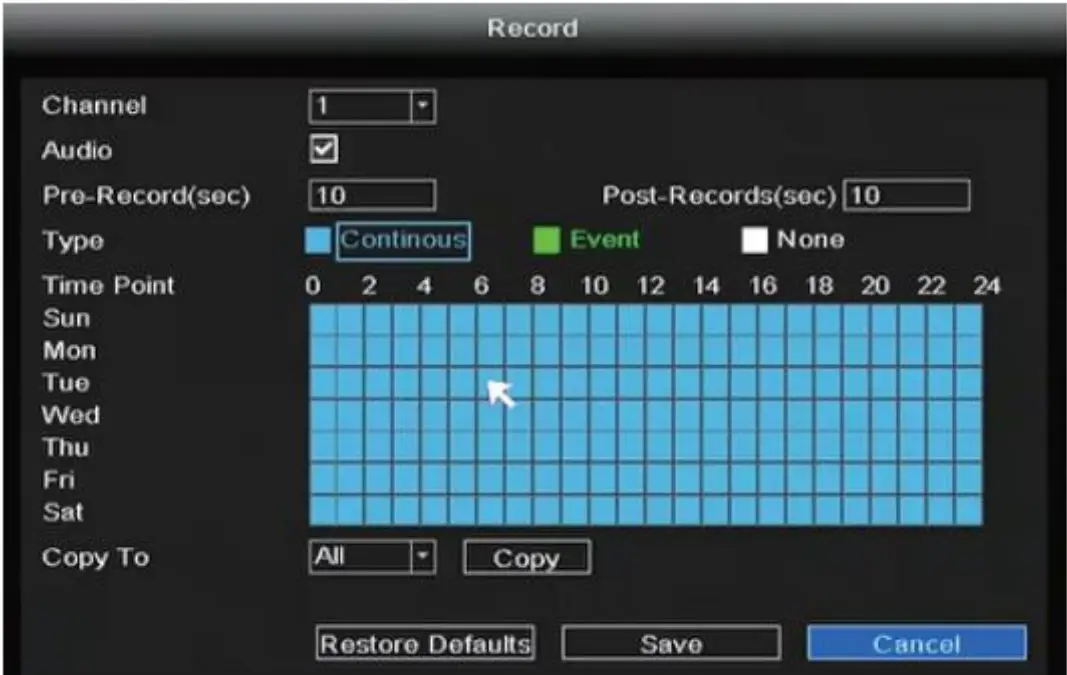Expand the Channel selection list arrow
This screenshot has width=1067, height=675.
[424, 107]
